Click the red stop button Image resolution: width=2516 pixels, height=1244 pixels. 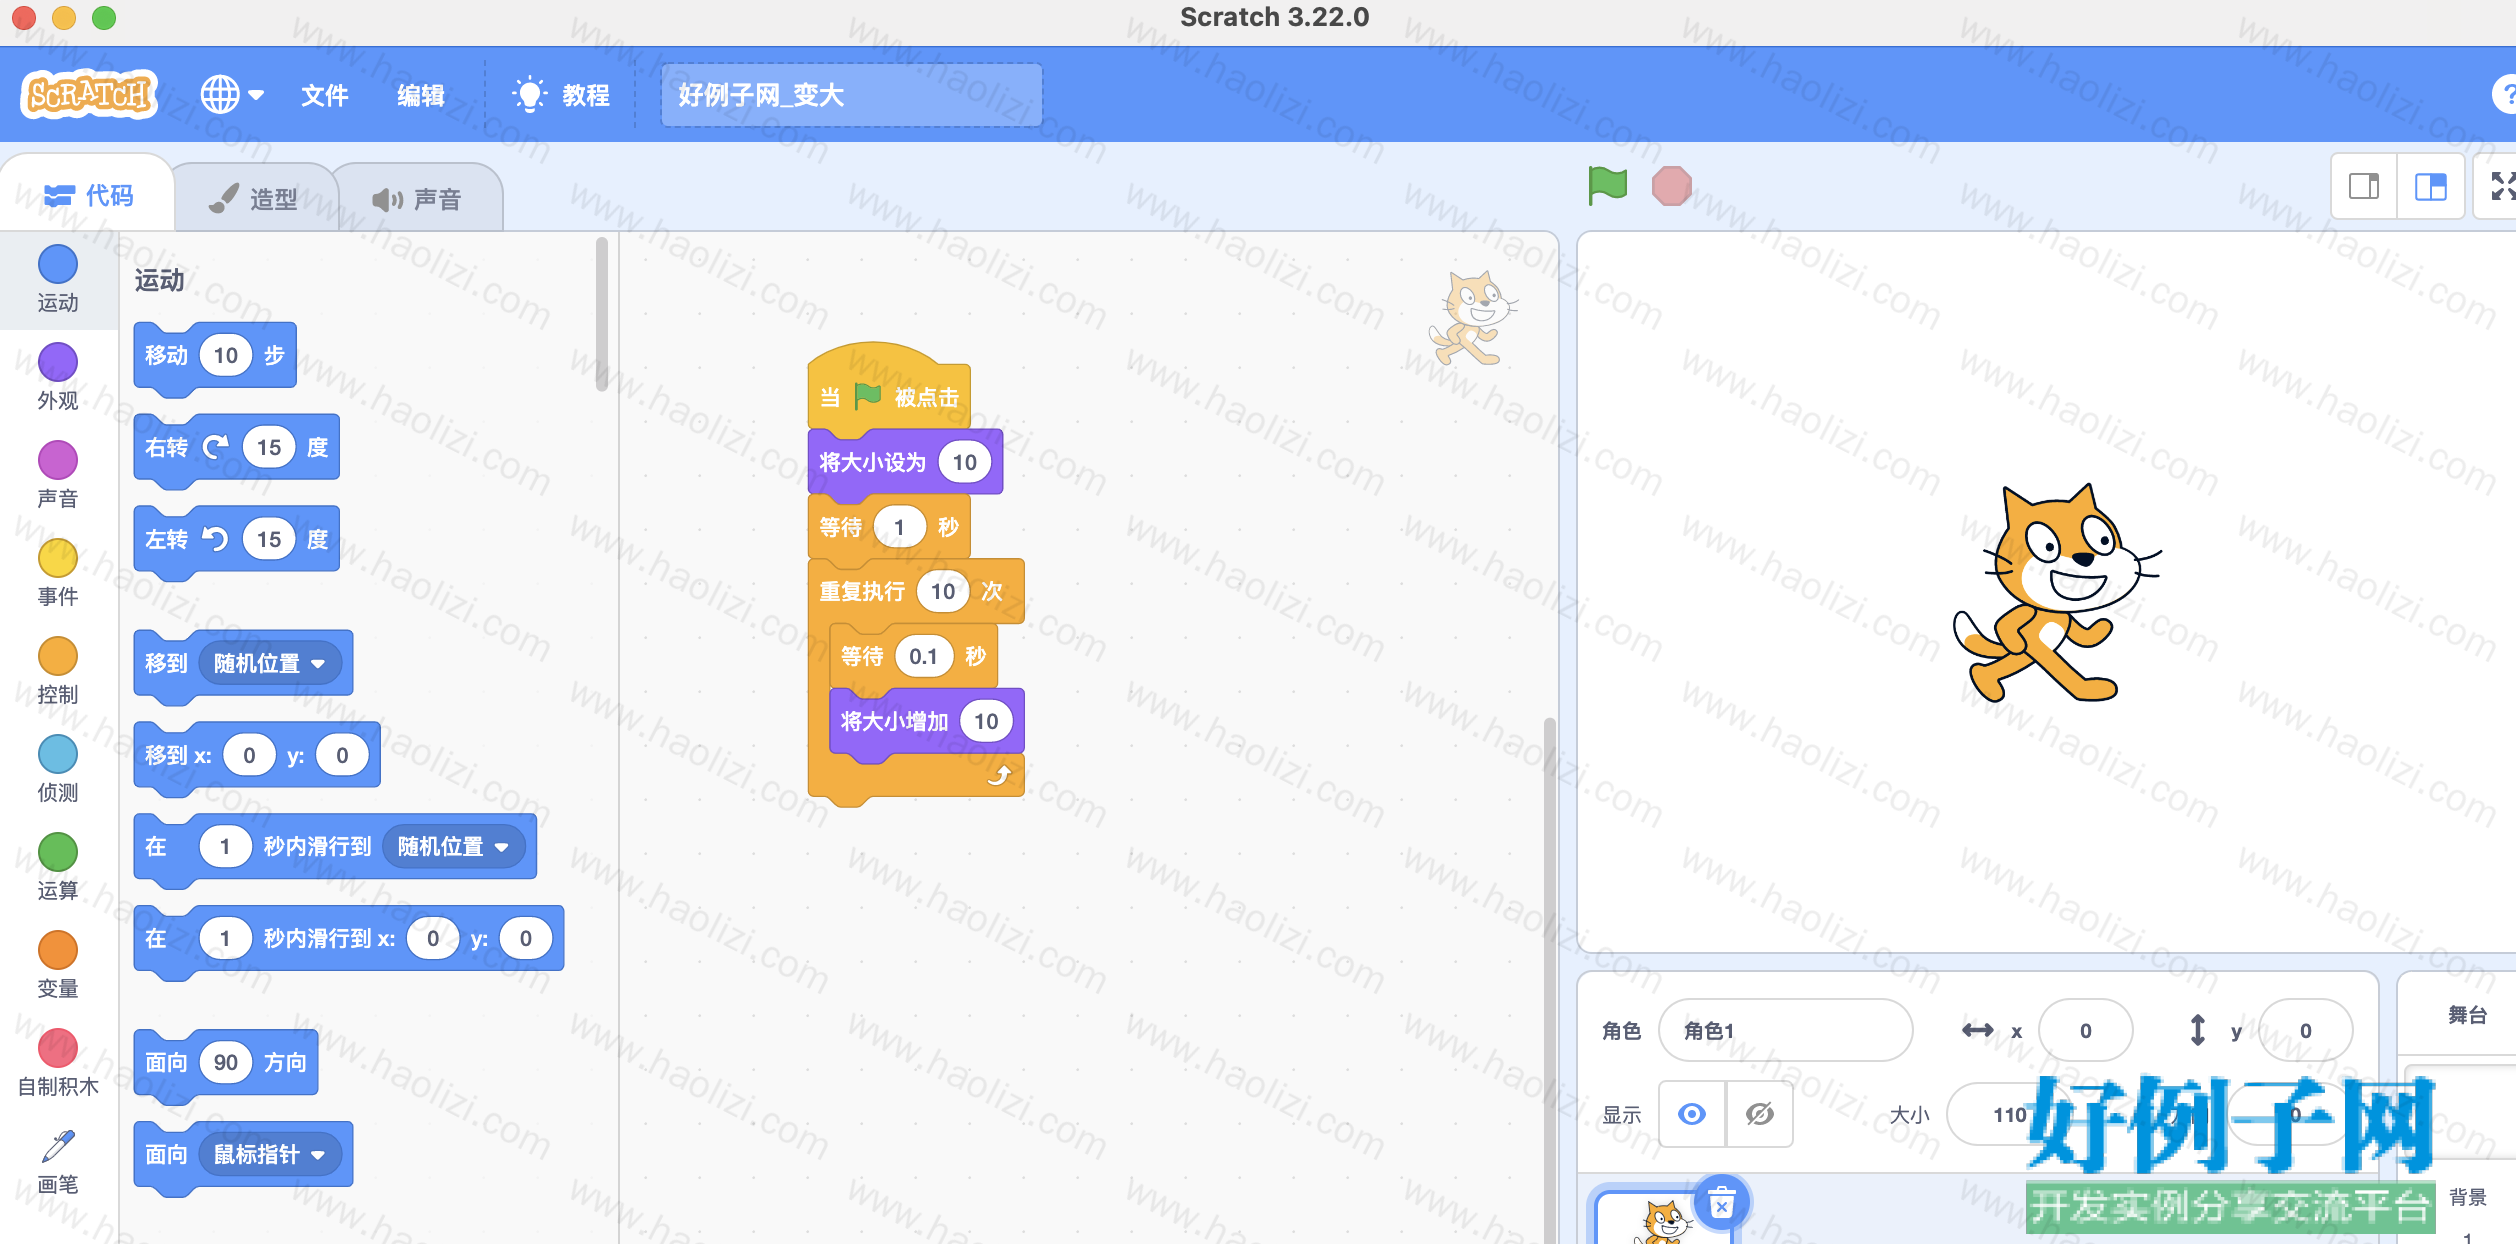click(x=1671, y=186)
